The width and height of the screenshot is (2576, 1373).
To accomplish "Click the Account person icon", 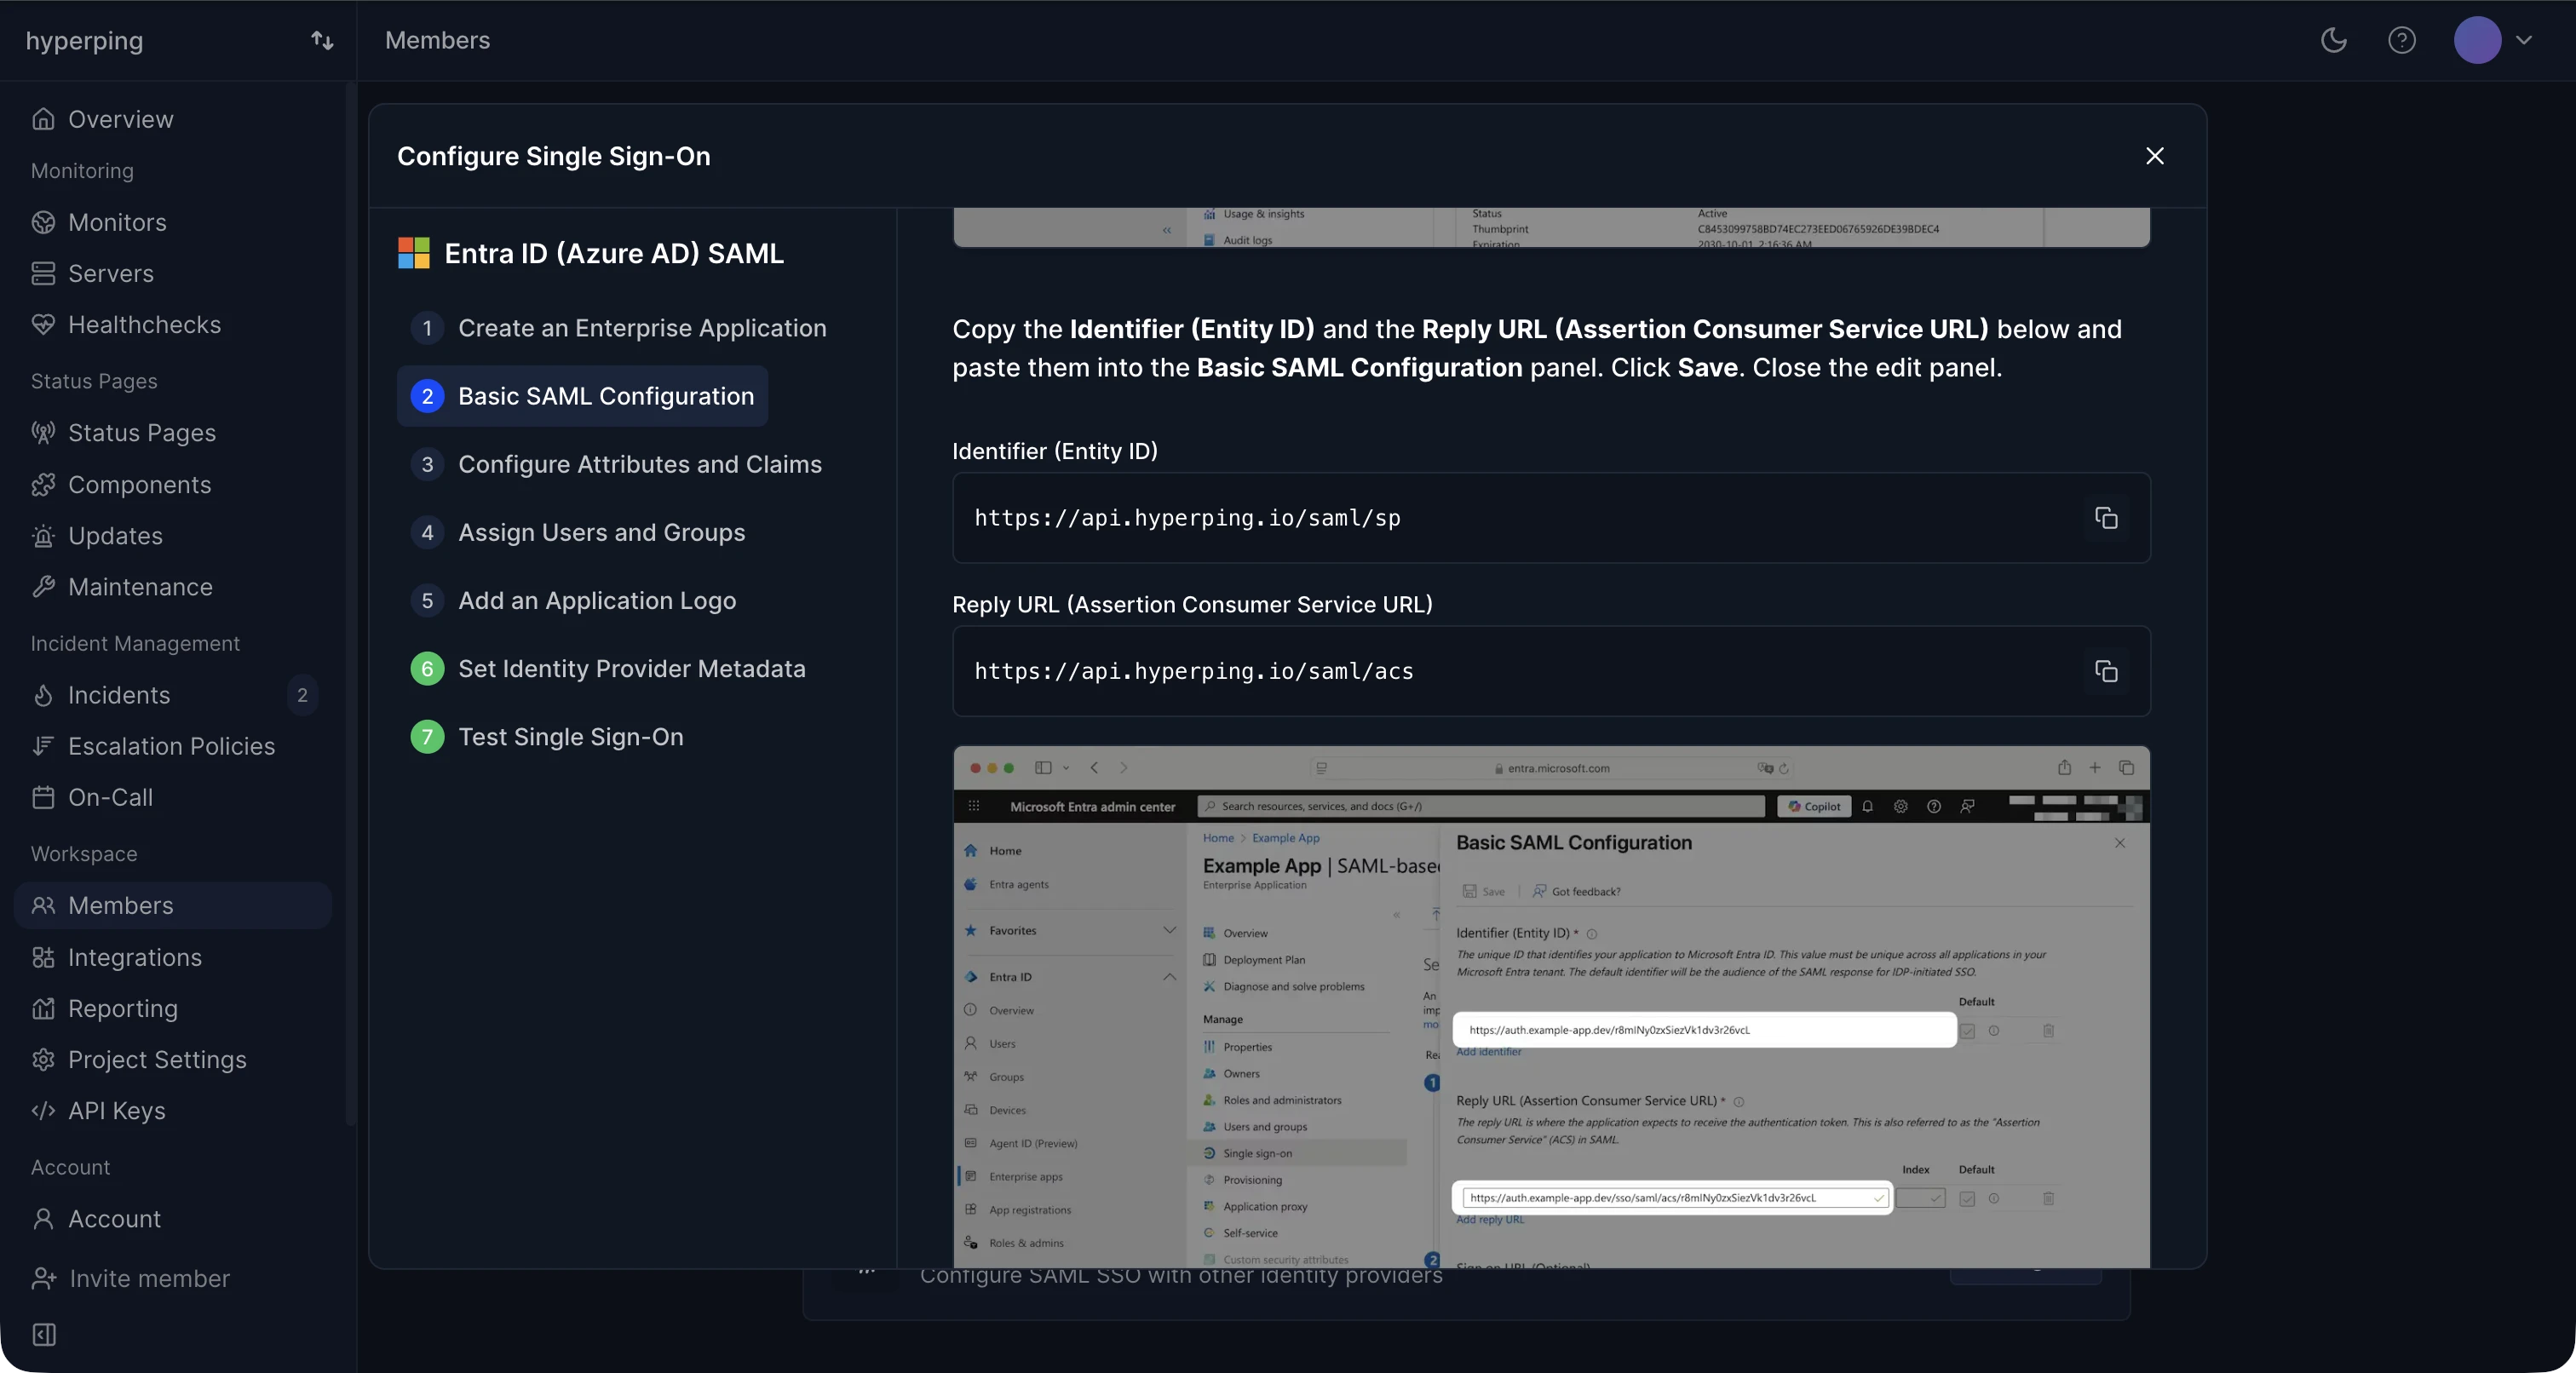I will 43,1218.
